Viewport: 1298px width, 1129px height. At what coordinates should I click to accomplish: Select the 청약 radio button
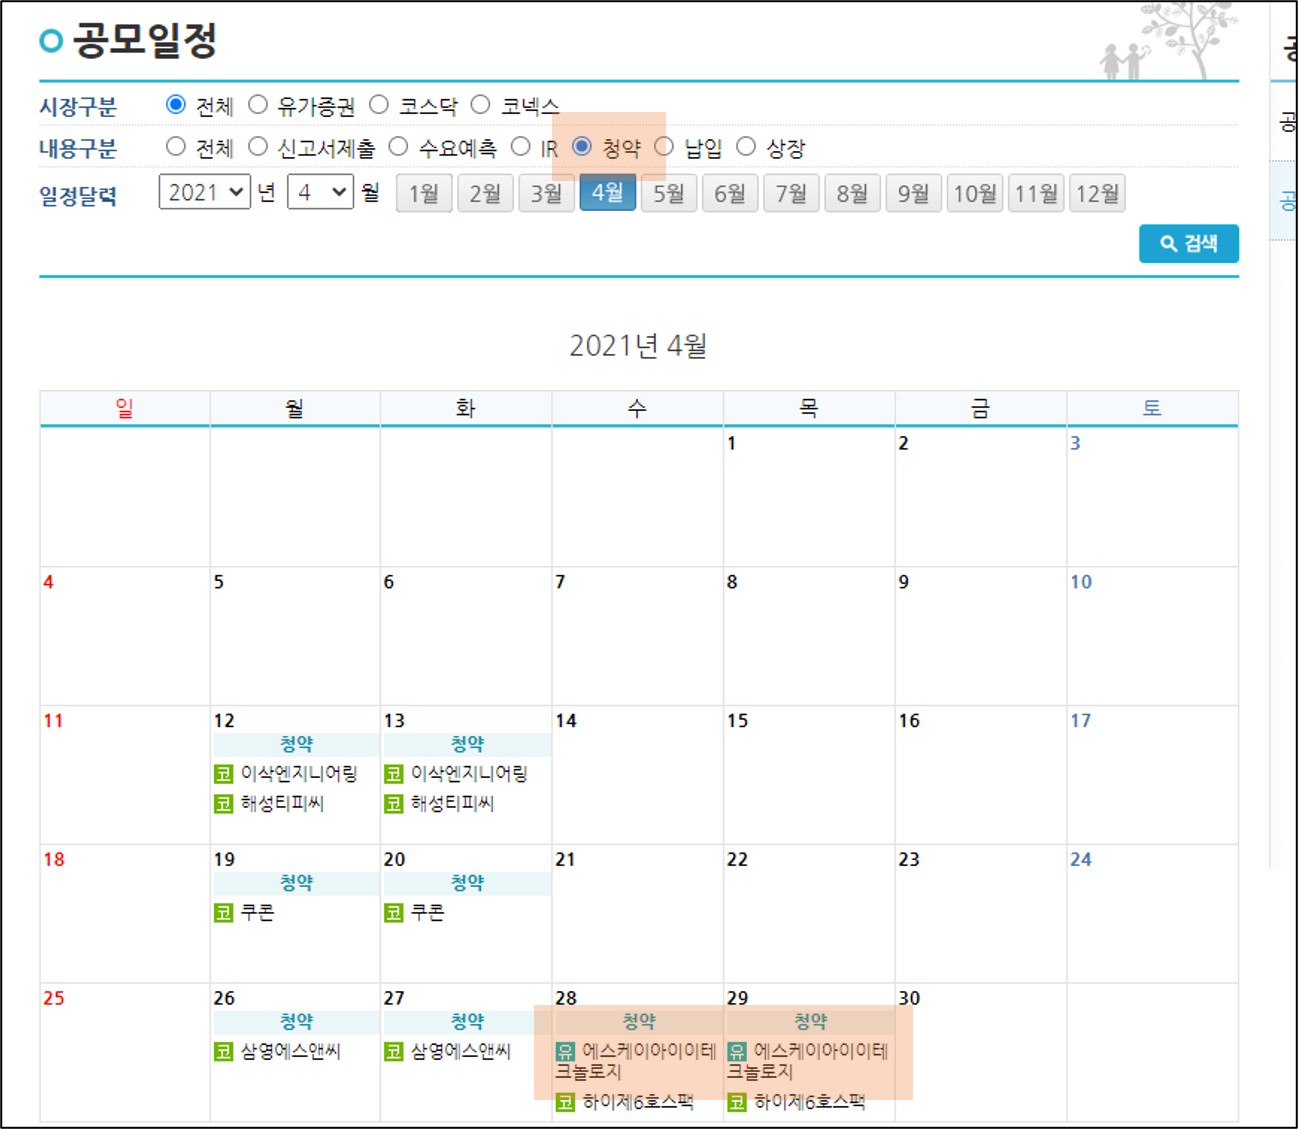point(582,147)
